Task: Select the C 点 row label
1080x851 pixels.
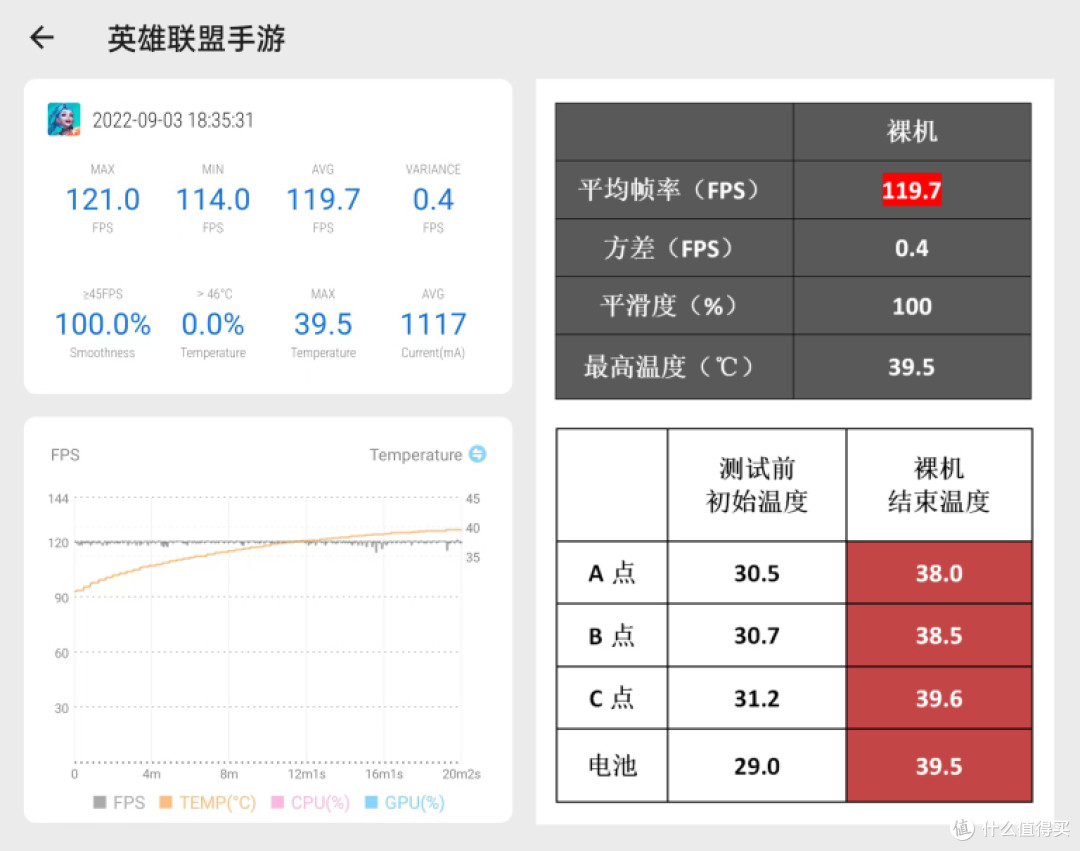Action: click(x=612, y=698)
